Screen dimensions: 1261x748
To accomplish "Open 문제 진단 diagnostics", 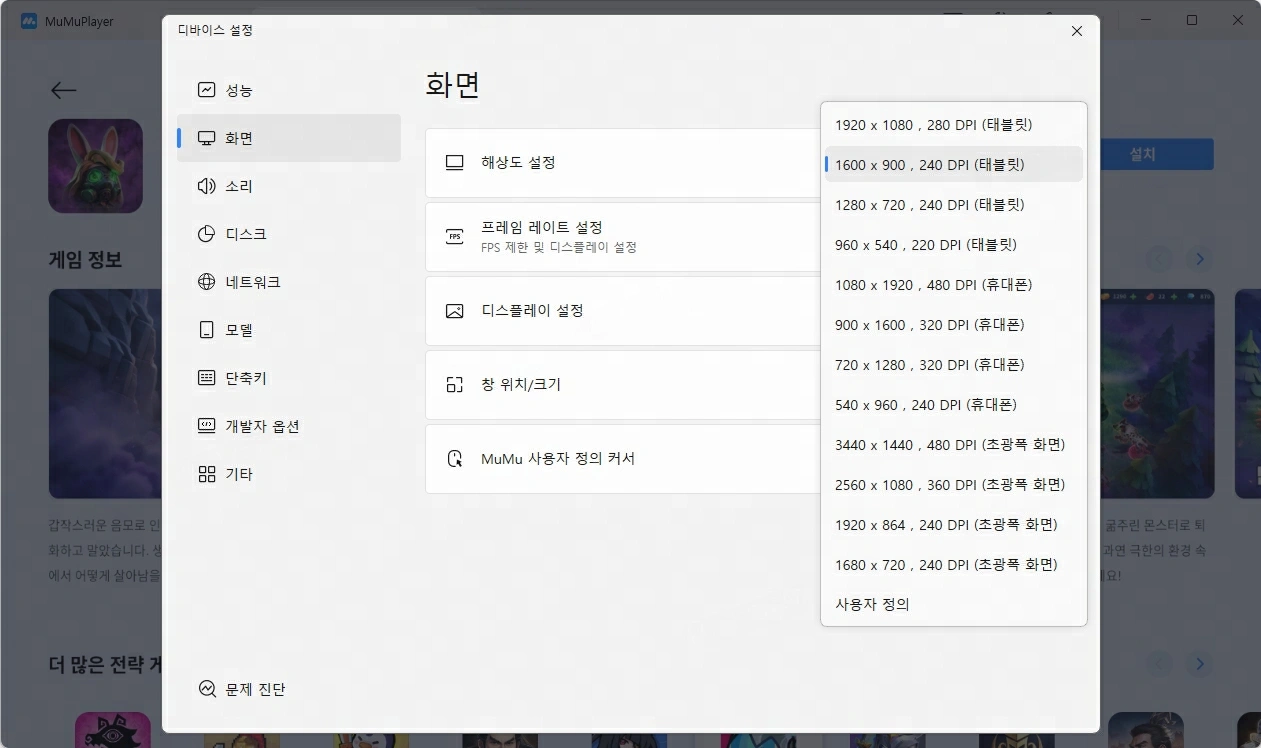I will click(242, 689).
